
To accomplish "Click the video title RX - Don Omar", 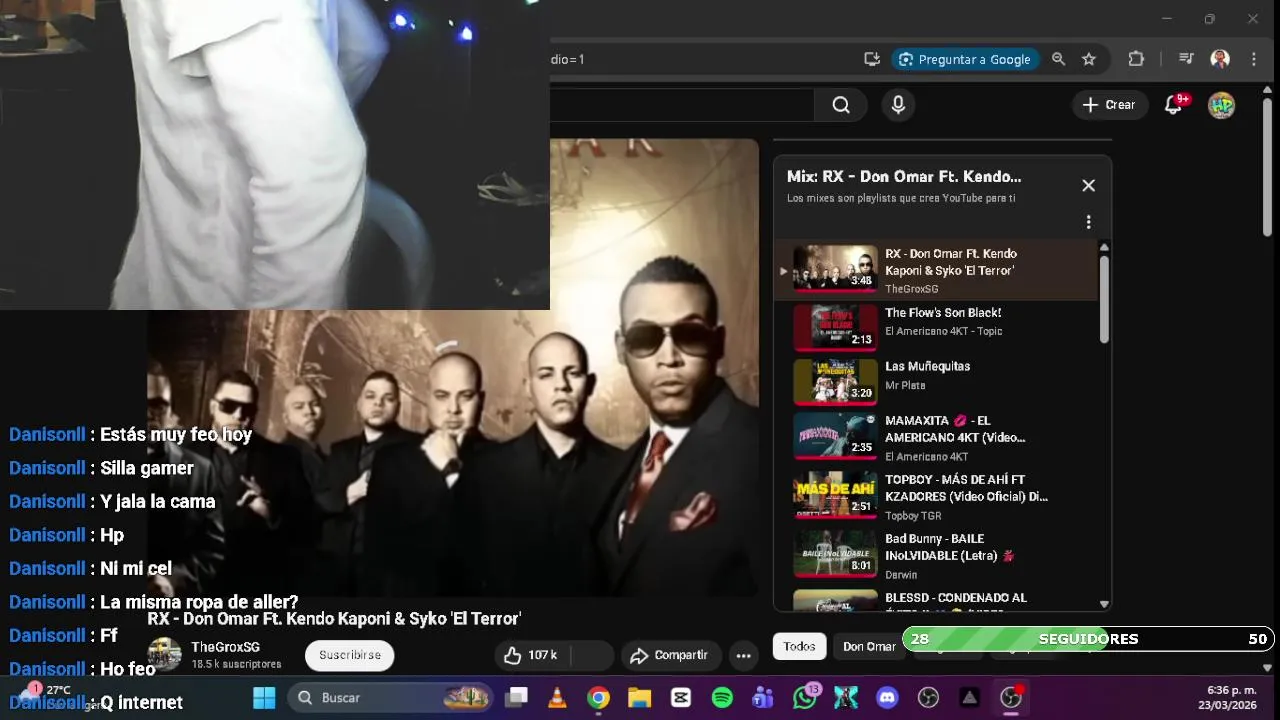I will pos(334,619).
